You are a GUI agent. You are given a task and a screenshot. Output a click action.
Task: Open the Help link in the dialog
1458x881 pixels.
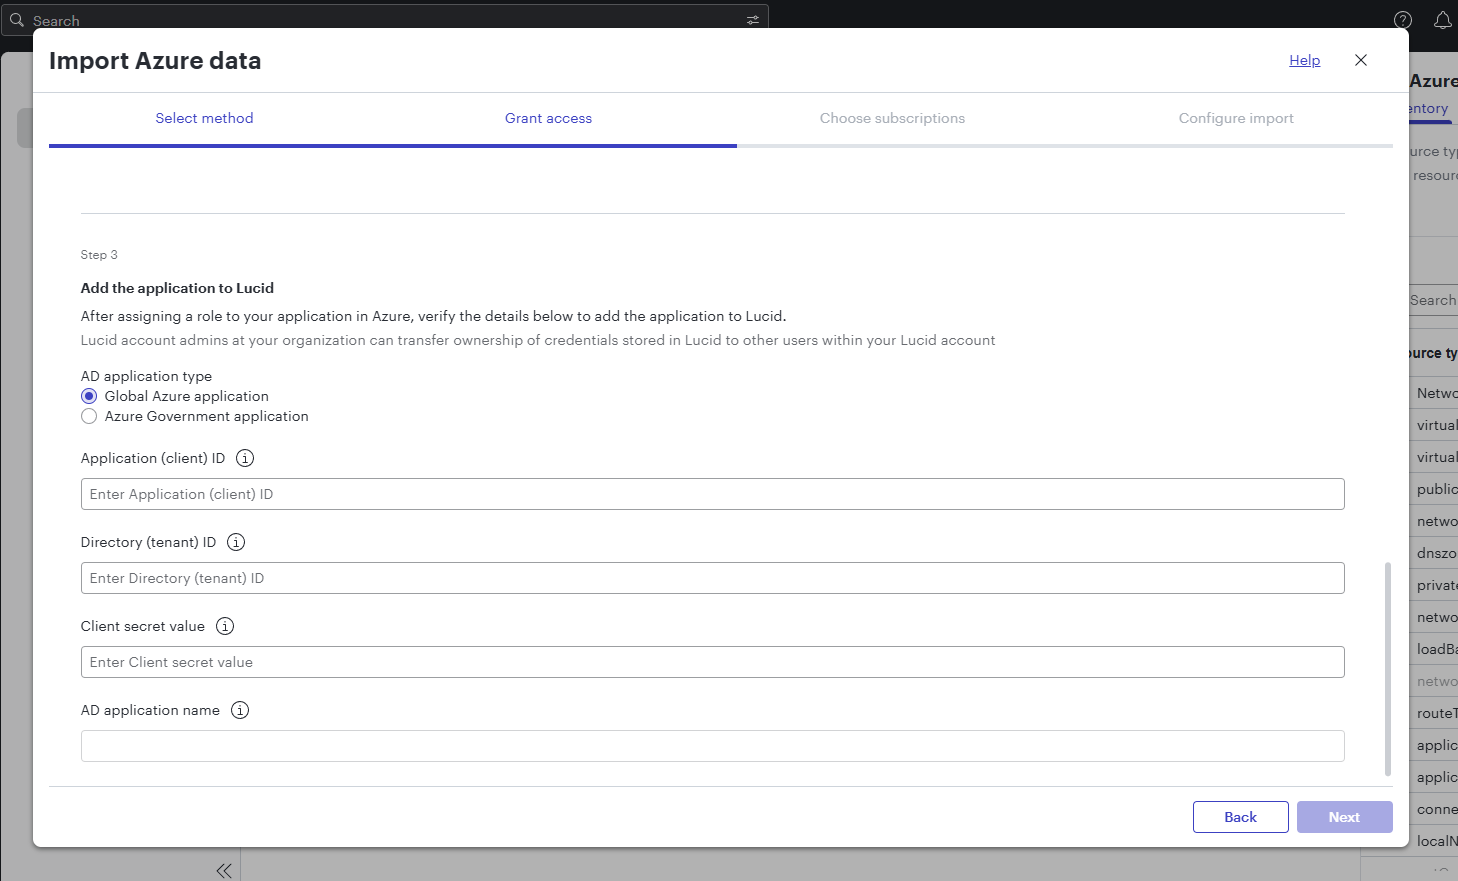click(x=1304, y=60)
